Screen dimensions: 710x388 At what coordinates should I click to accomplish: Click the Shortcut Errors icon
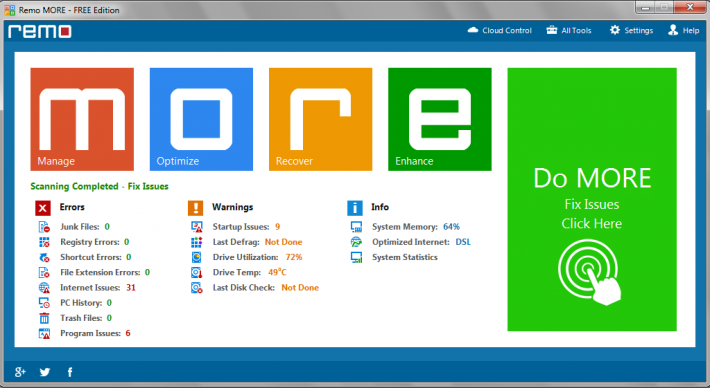(x=44, y=257)
